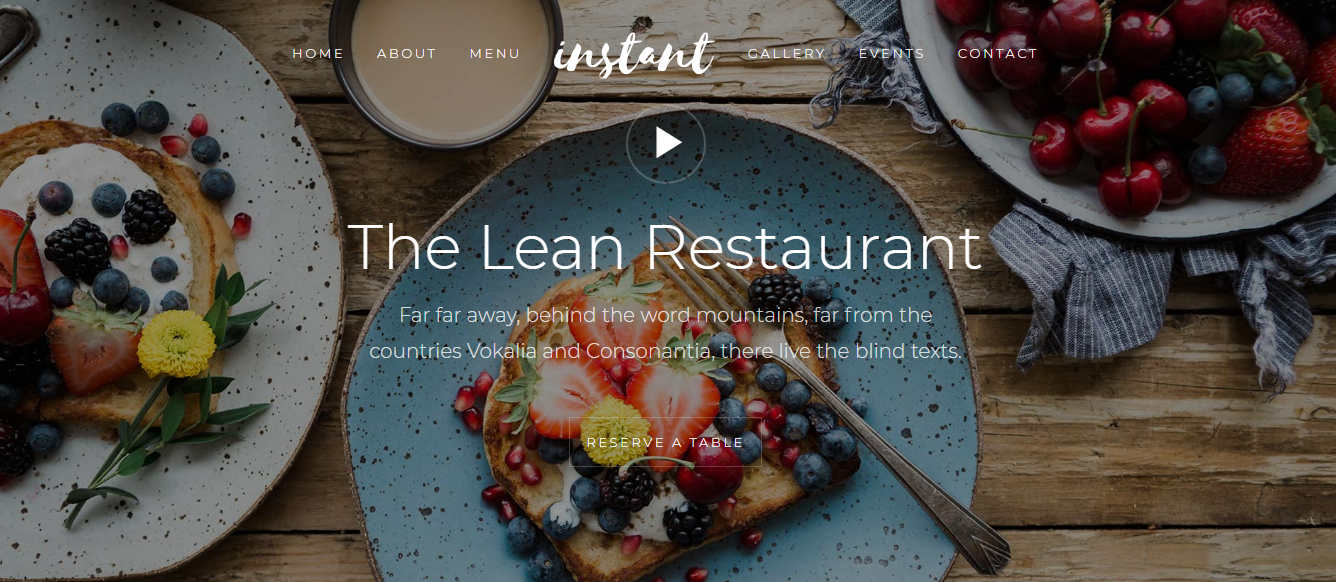Open the GALLERY navigation link
Viewport: 1336px width, 582px height.
[x=787, y=54]
